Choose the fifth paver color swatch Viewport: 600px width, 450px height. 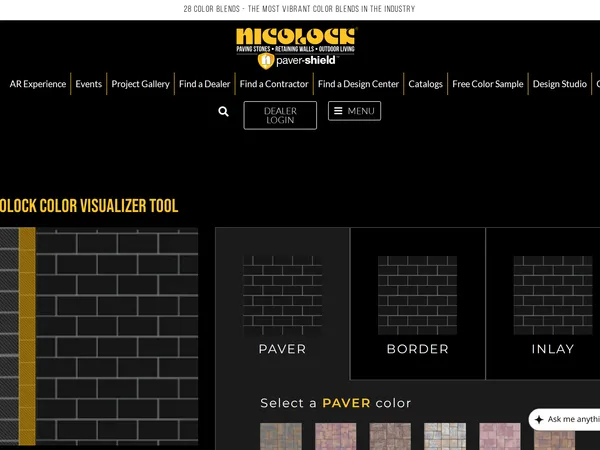click(x=500, y=436)
